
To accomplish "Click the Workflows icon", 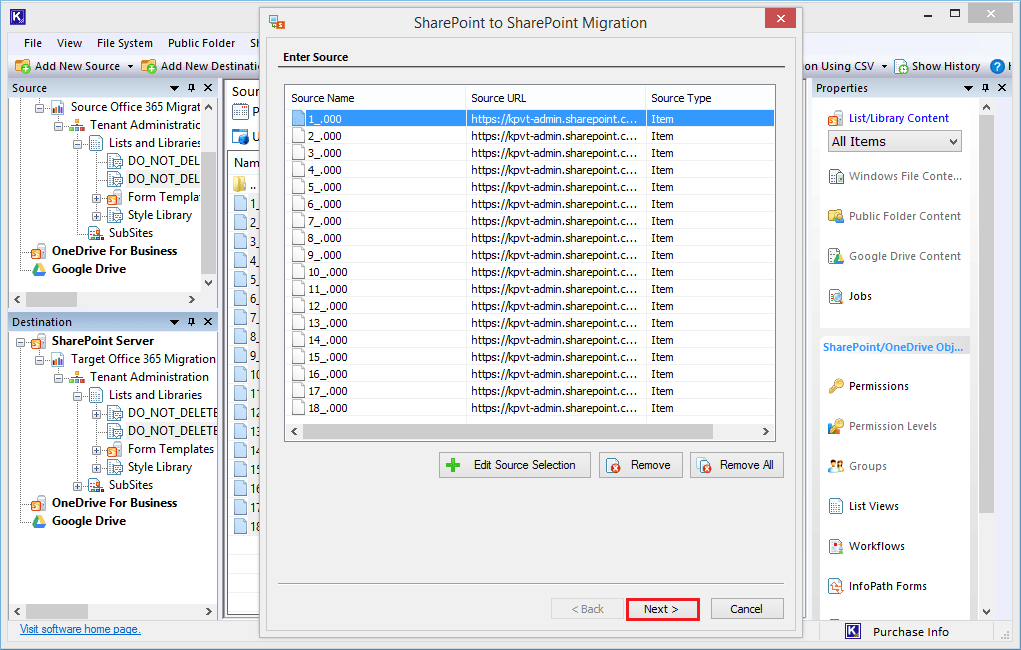I will click(x=835, y=546).
